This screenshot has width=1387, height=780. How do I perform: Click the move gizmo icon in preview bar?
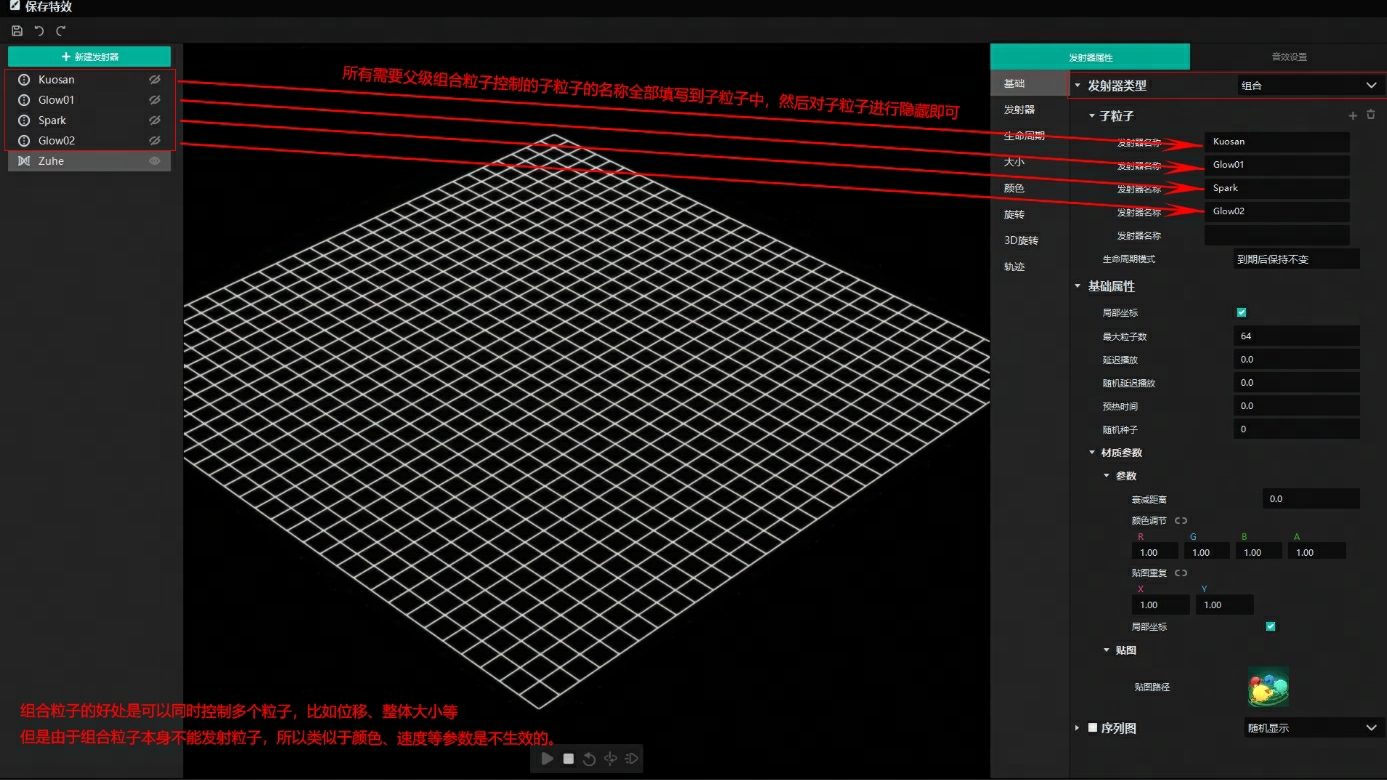[610, 759]
